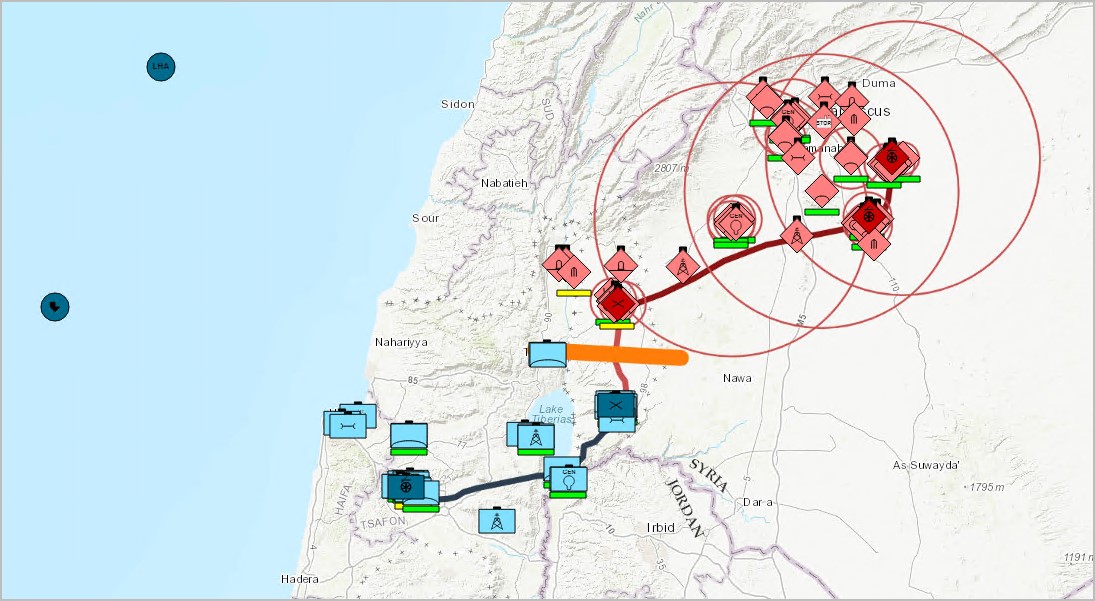
Task: Select red pillar diamond beside Damascus label
Action: click(854, 118)
